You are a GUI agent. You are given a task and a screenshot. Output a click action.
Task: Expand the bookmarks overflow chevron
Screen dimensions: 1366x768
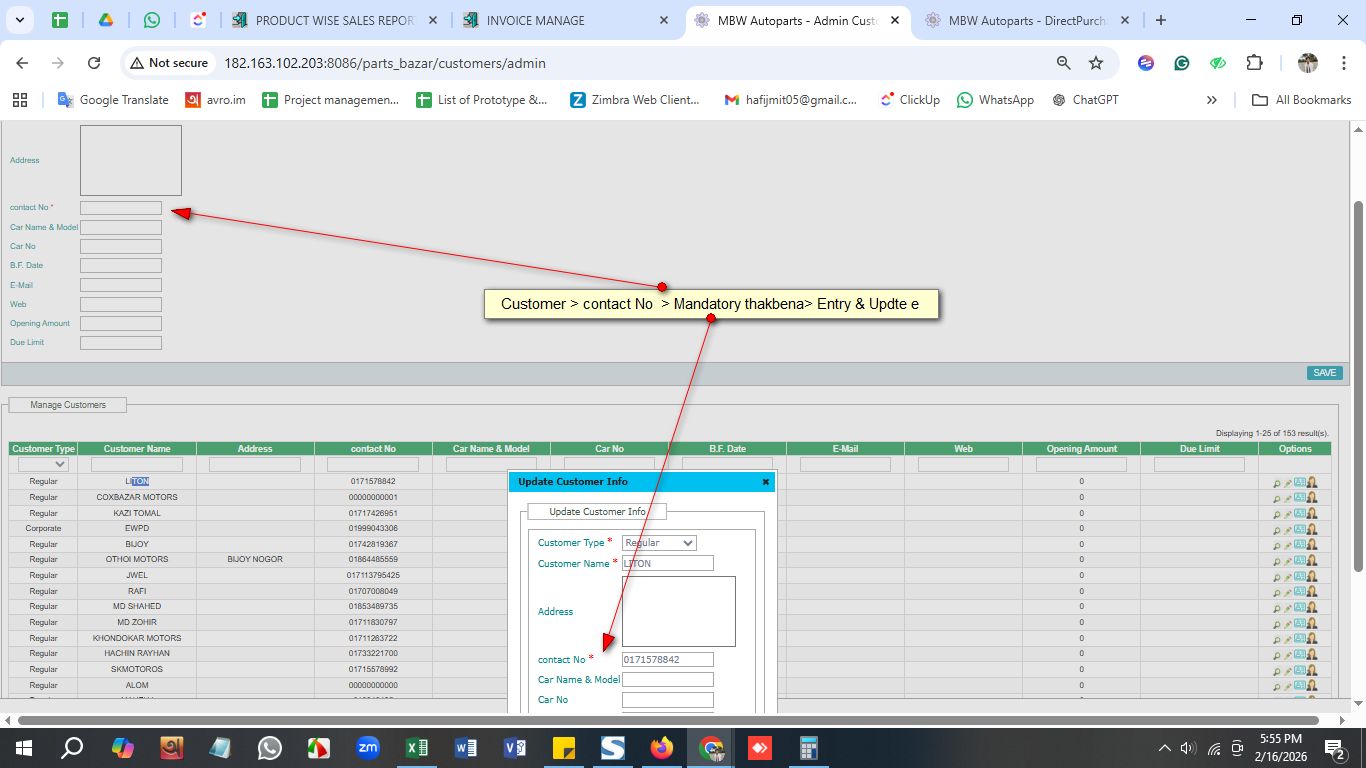pos(1212,100)
